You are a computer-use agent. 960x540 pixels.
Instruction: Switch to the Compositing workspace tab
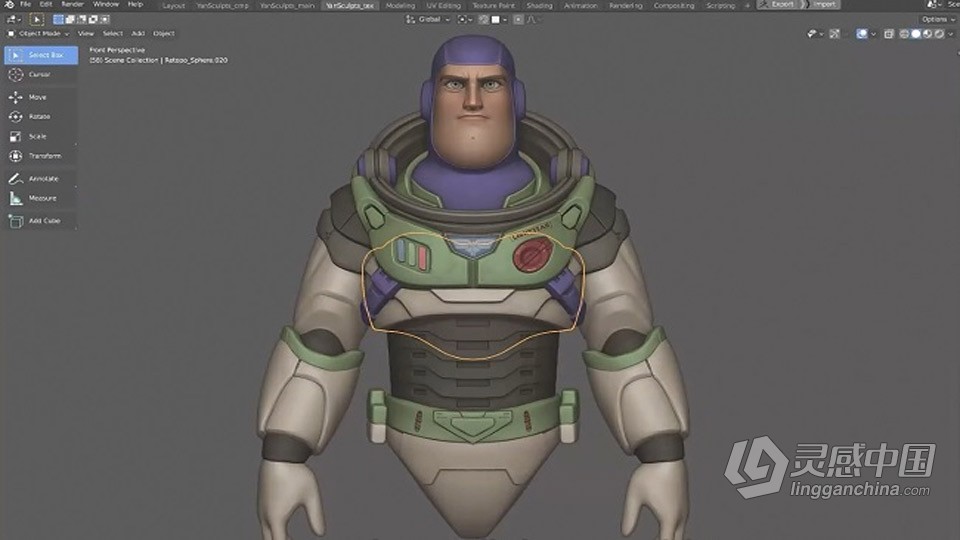(674, 6)
